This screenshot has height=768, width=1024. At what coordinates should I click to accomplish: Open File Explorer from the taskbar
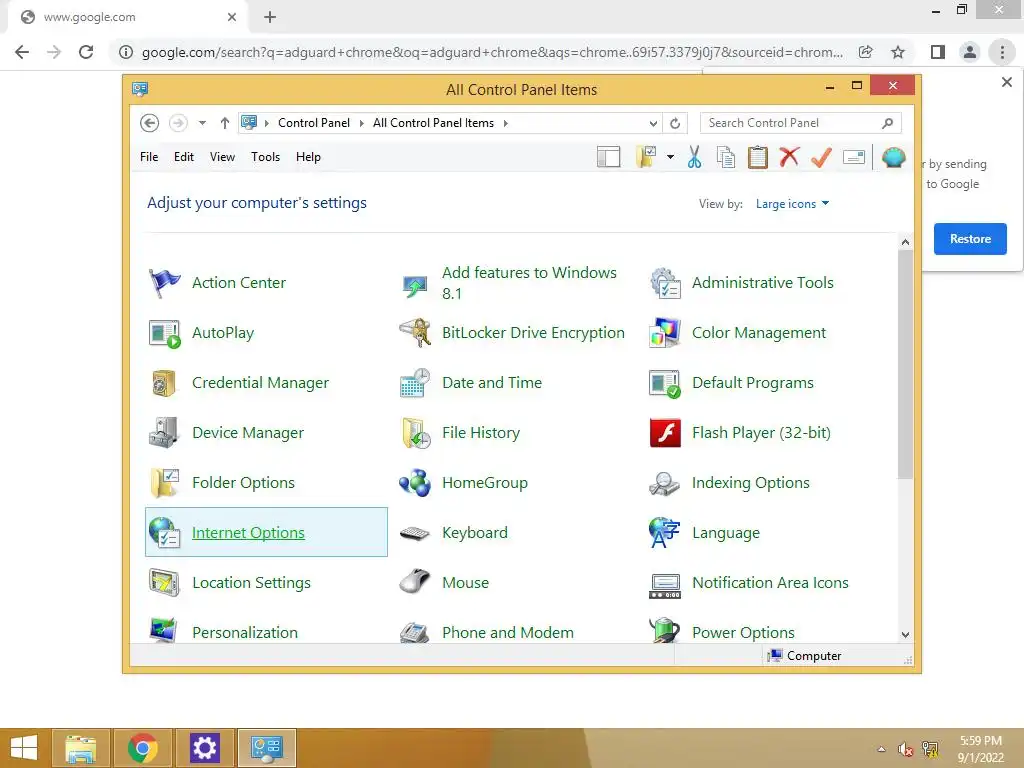click(81, 748)
